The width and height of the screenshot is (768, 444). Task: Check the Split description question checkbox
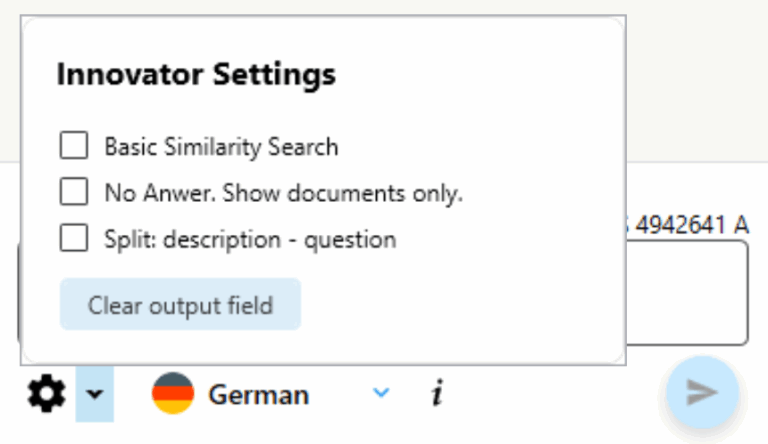click(74, 239)
